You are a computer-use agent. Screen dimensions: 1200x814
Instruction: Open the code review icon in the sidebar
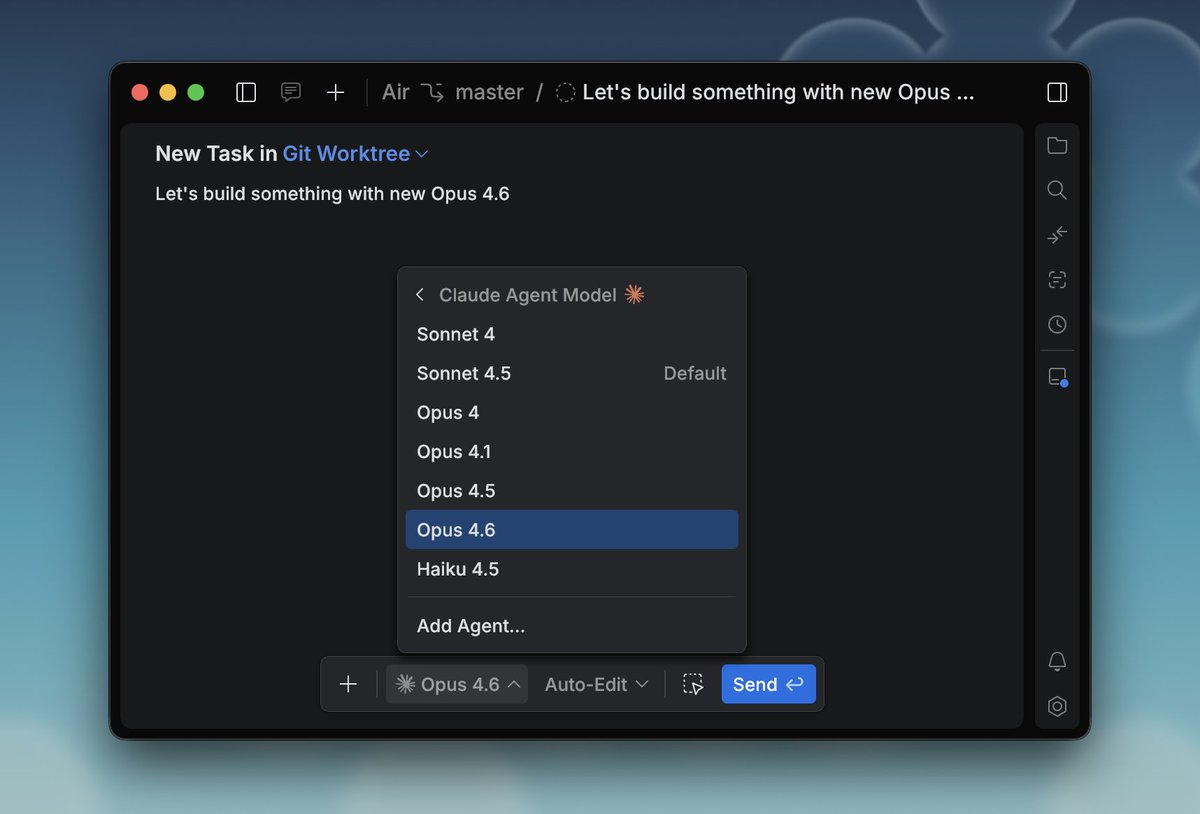click(x=1057, y=279)
